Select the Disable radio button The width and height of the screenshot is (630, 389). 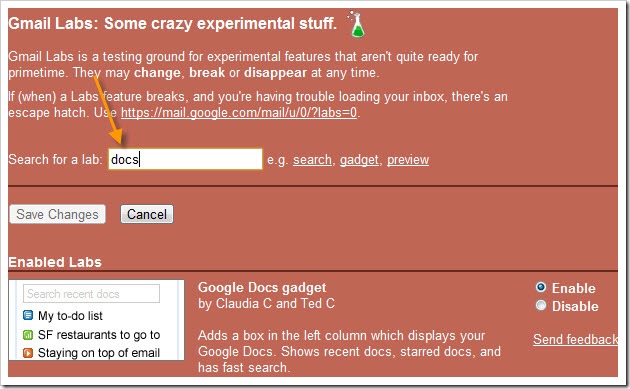coord(541,305)
